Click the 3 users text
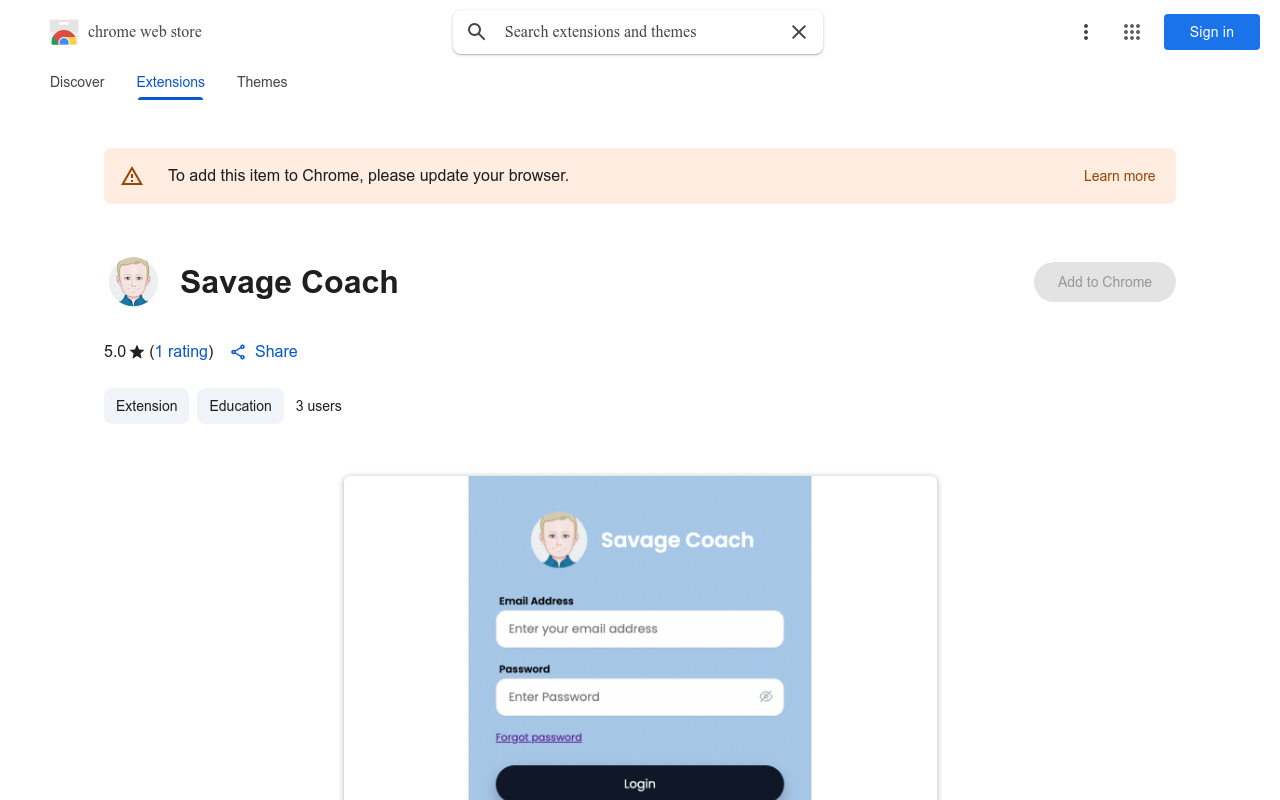1280x800 pixels. 319,406
